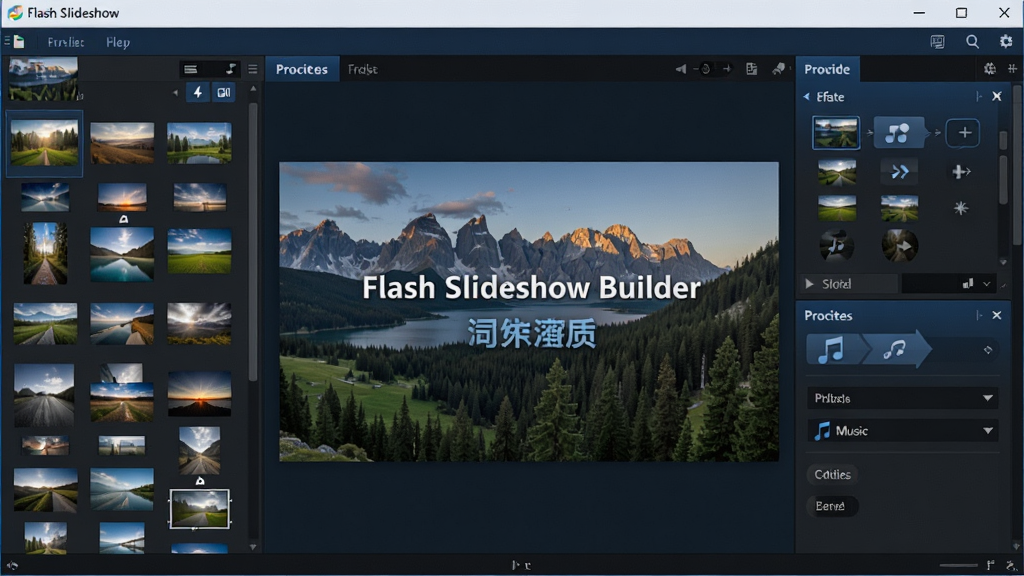Select the sparkle star effect icon
The width and height of the screenshot is (1024, 576).
point(961,208)
